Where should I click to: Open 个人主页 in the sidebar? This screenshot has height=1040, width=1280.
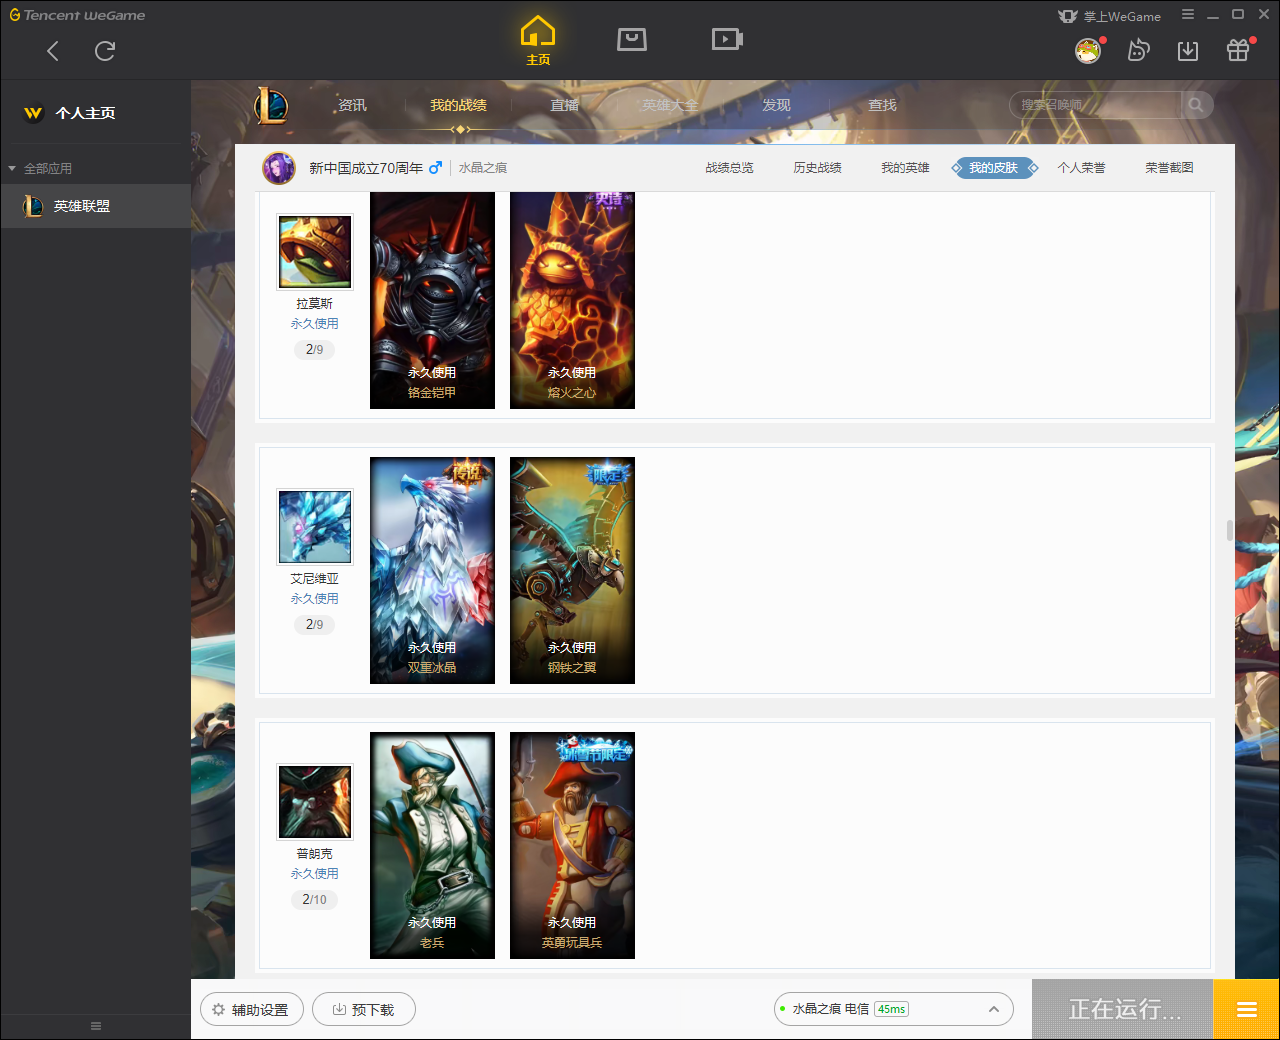[x=85, y=113]
